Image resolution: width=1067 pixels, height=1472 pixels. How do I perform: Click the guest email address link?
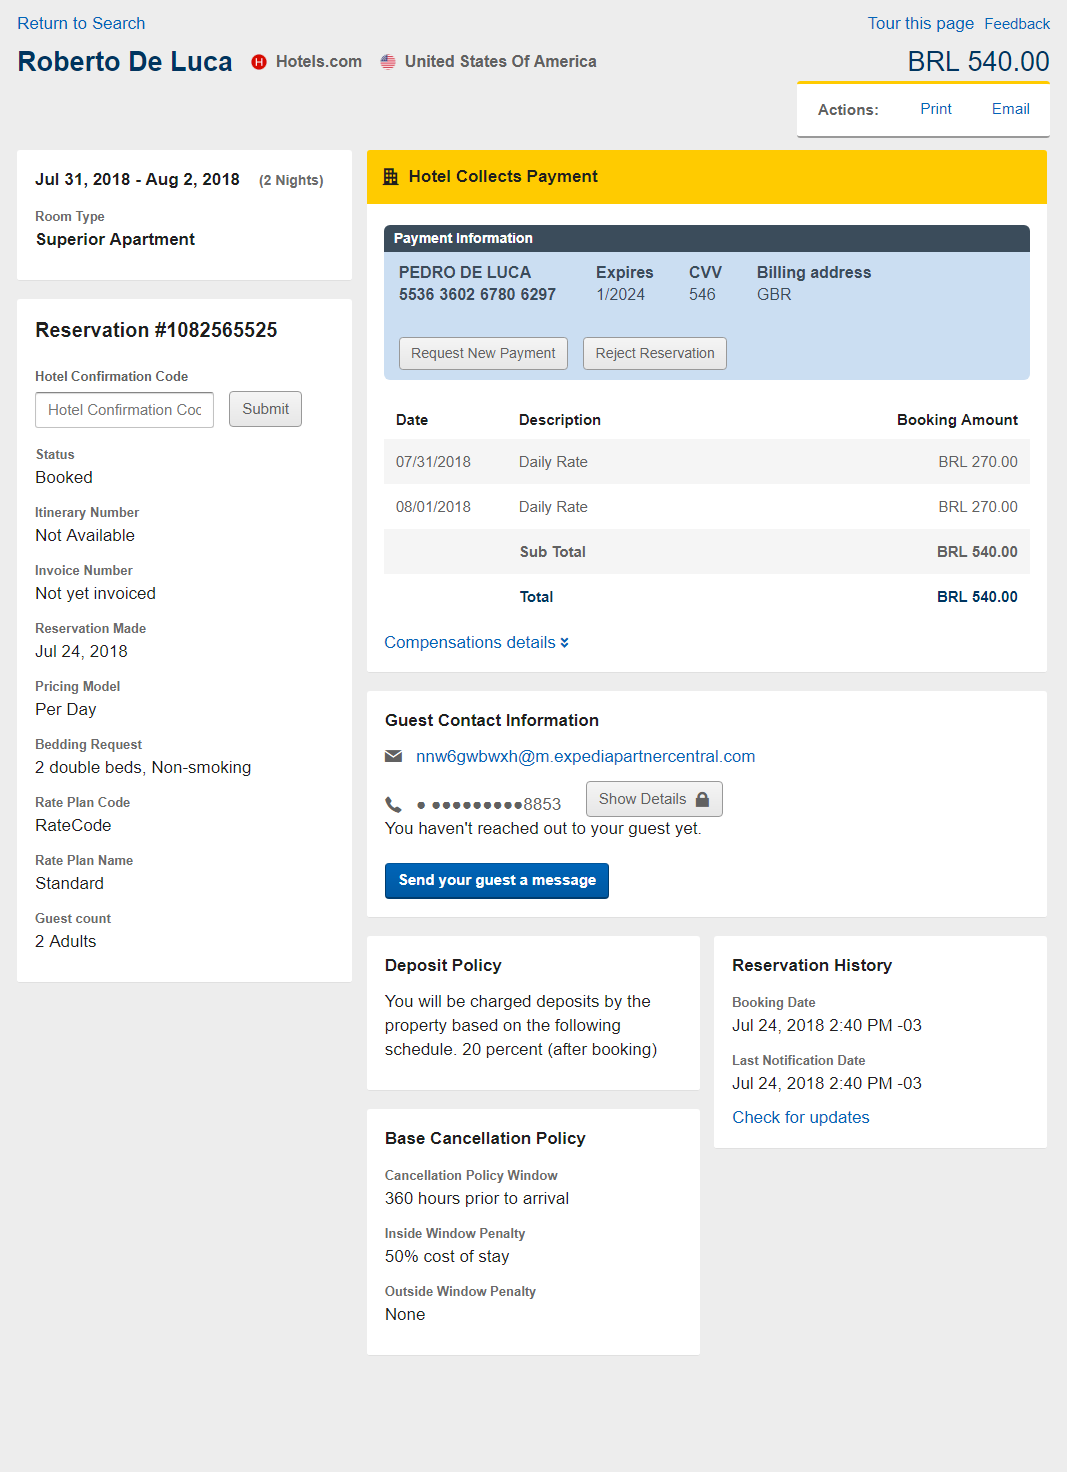click(x=585, y=756)
